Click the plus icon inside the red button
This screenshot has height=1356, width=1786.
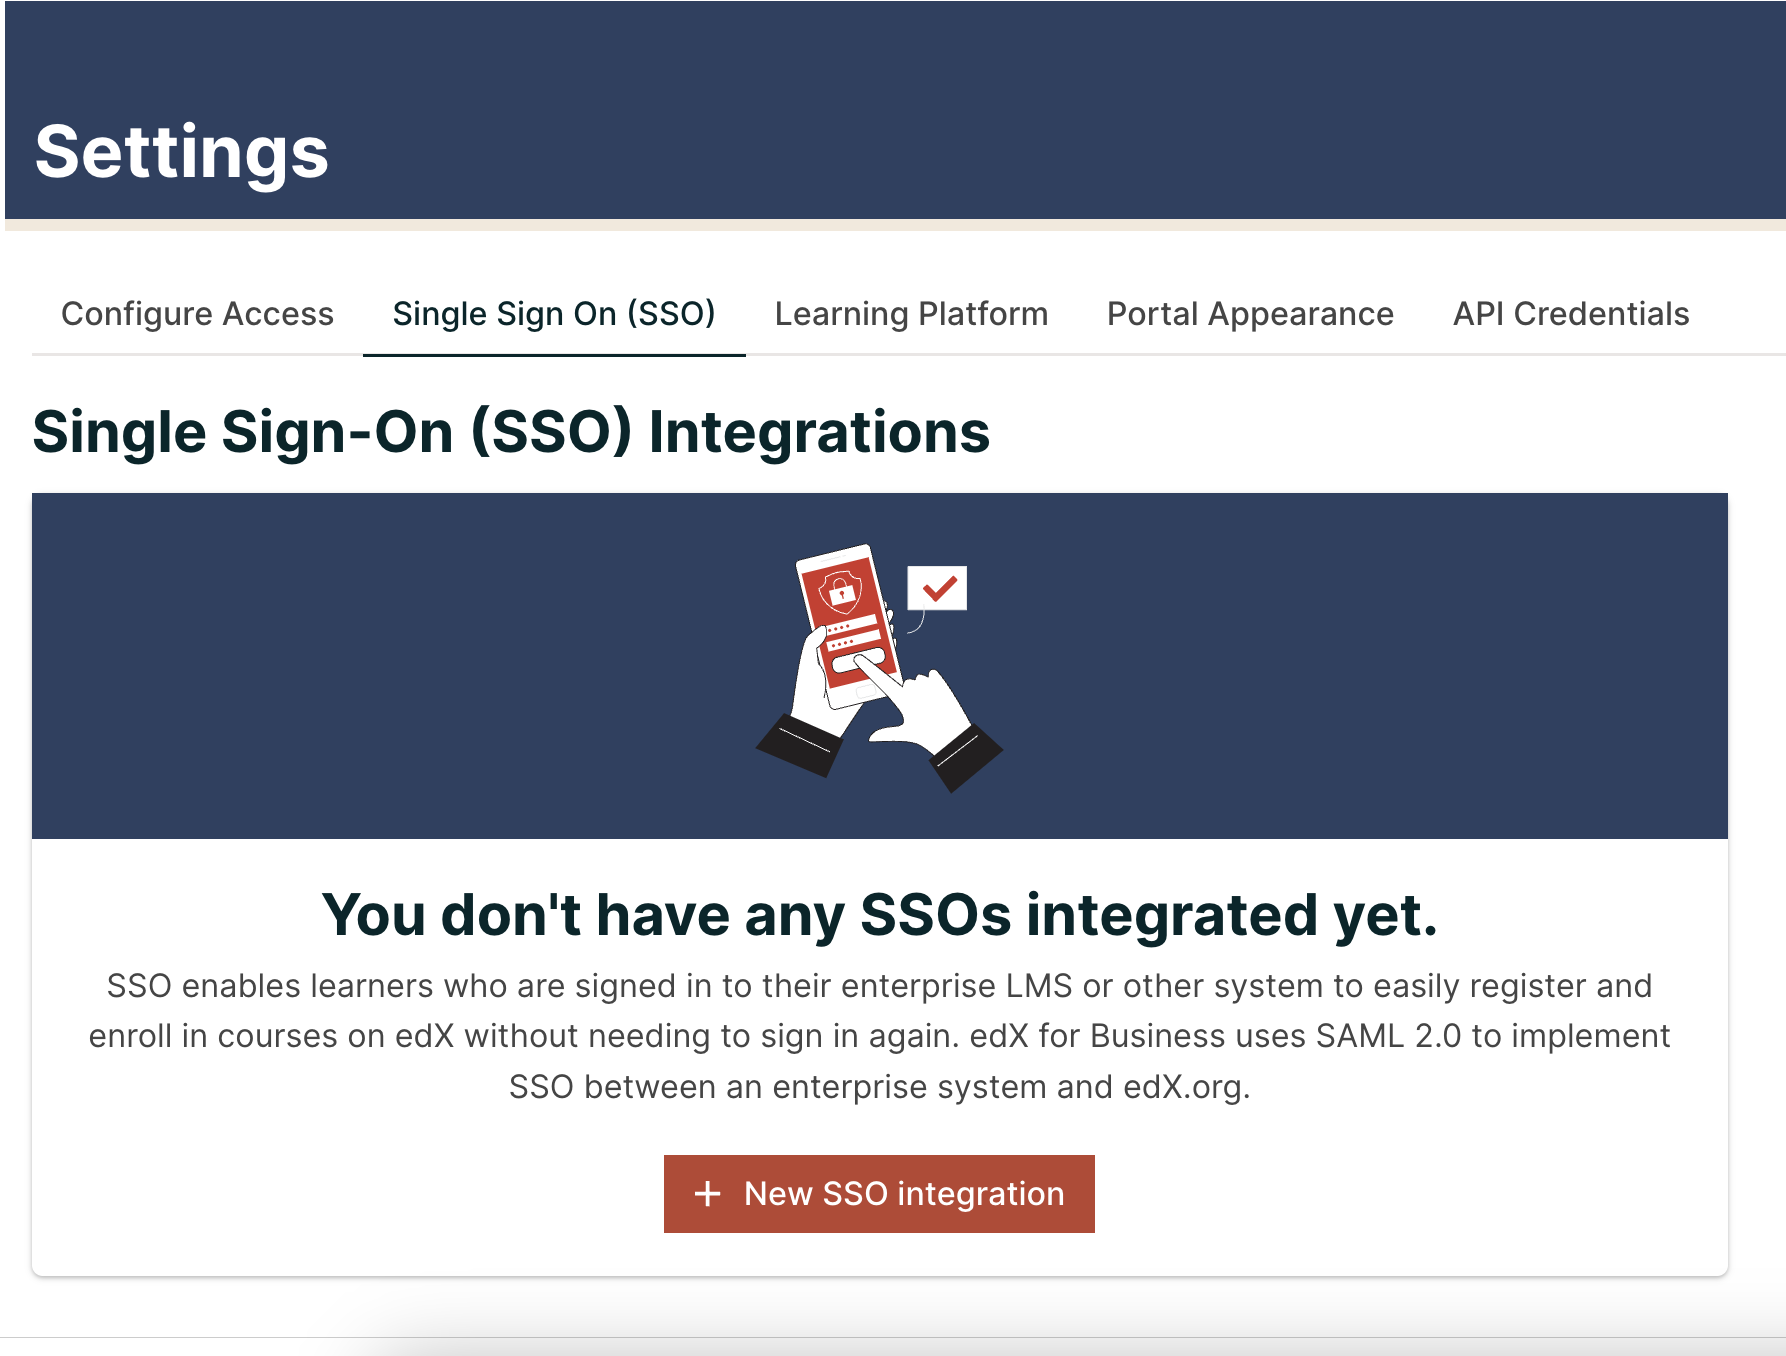pyautogui.click(x=709, y=1193)
